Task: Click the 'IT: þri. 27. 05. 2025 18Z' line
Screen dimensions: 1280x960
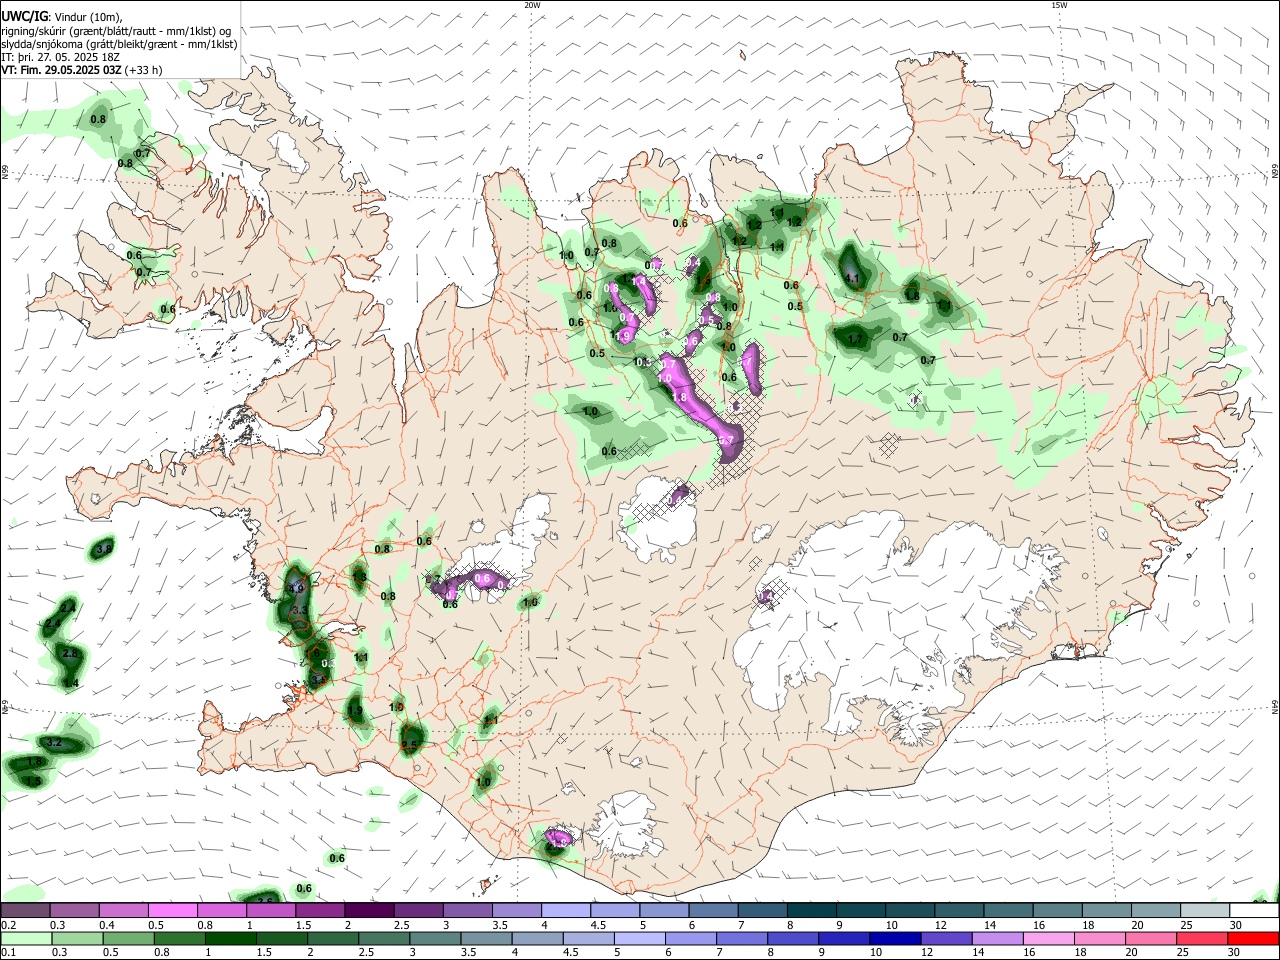Action: click(x=62, y=57)
